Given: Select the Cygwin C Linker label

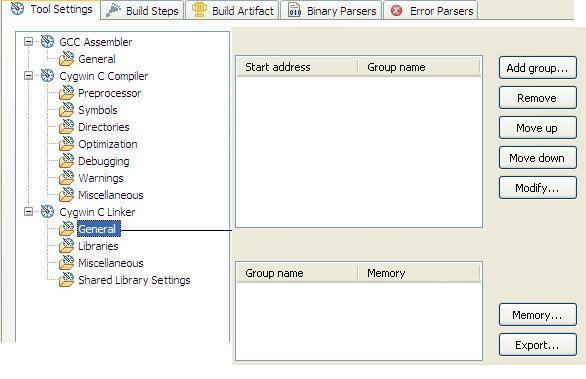Looking at the screenshot, I should tap(97, 212).
